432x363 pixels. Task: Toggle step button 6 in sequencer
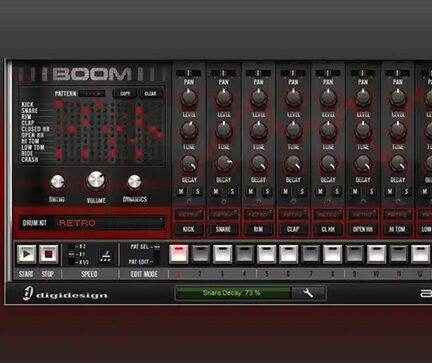click(289, 254)
